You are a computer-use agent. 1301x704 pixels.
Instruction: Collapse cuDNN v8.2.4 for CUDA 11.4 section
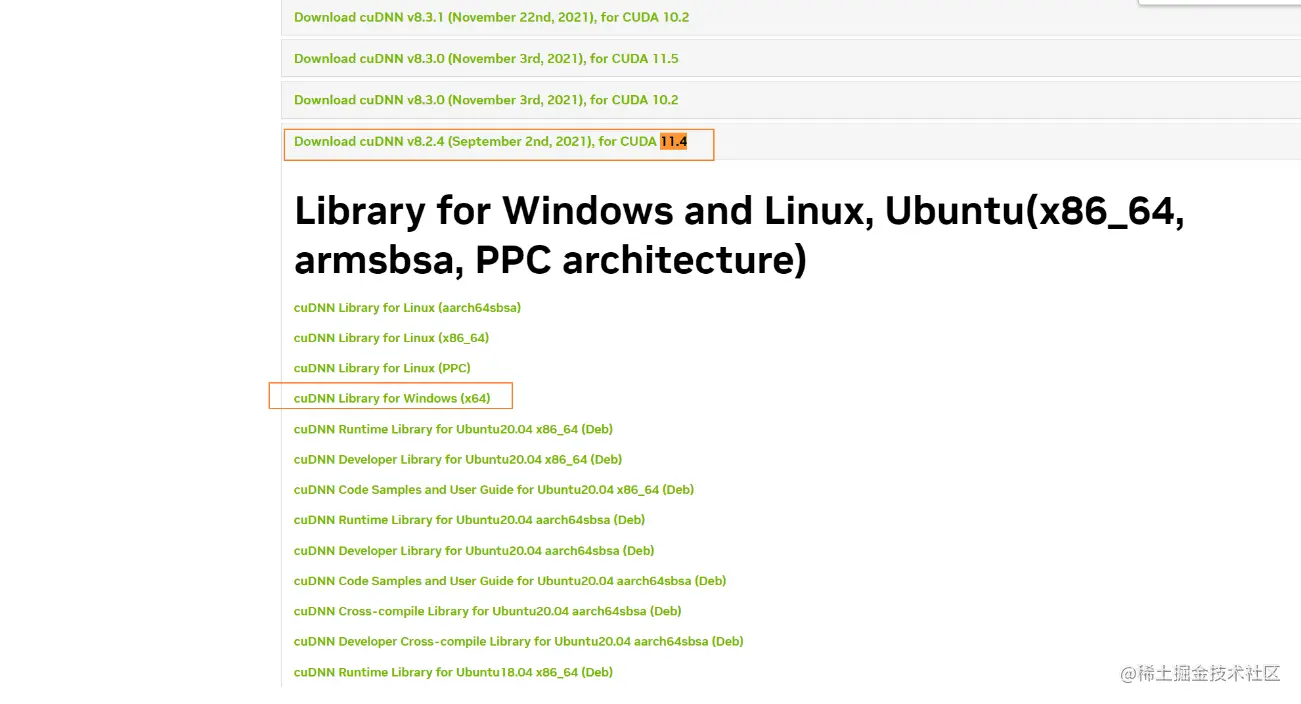click(x=491, y=142)
